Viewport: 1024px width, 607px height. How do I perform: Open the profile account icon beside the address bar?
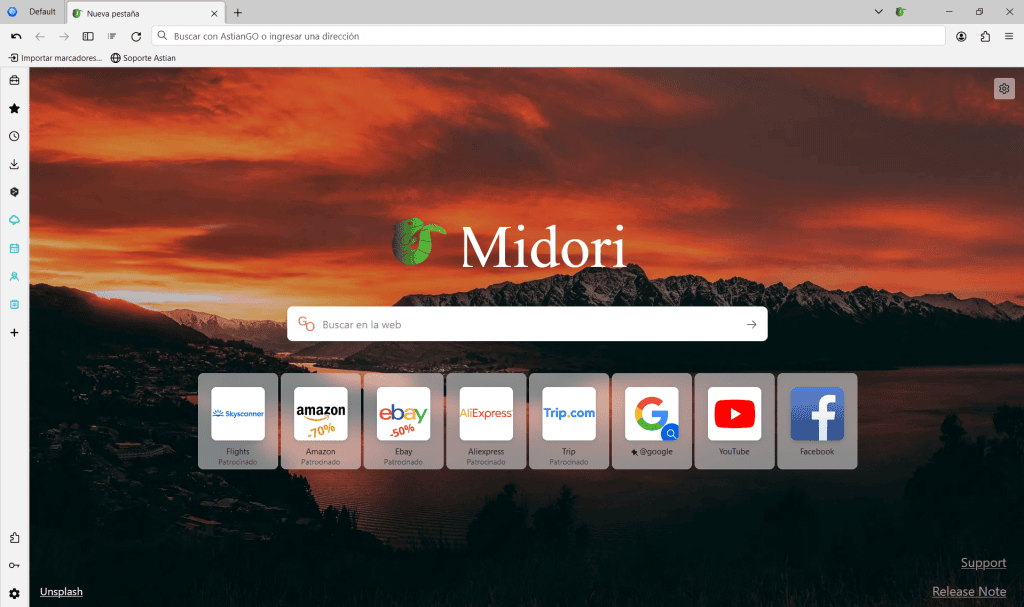[961, 36]
